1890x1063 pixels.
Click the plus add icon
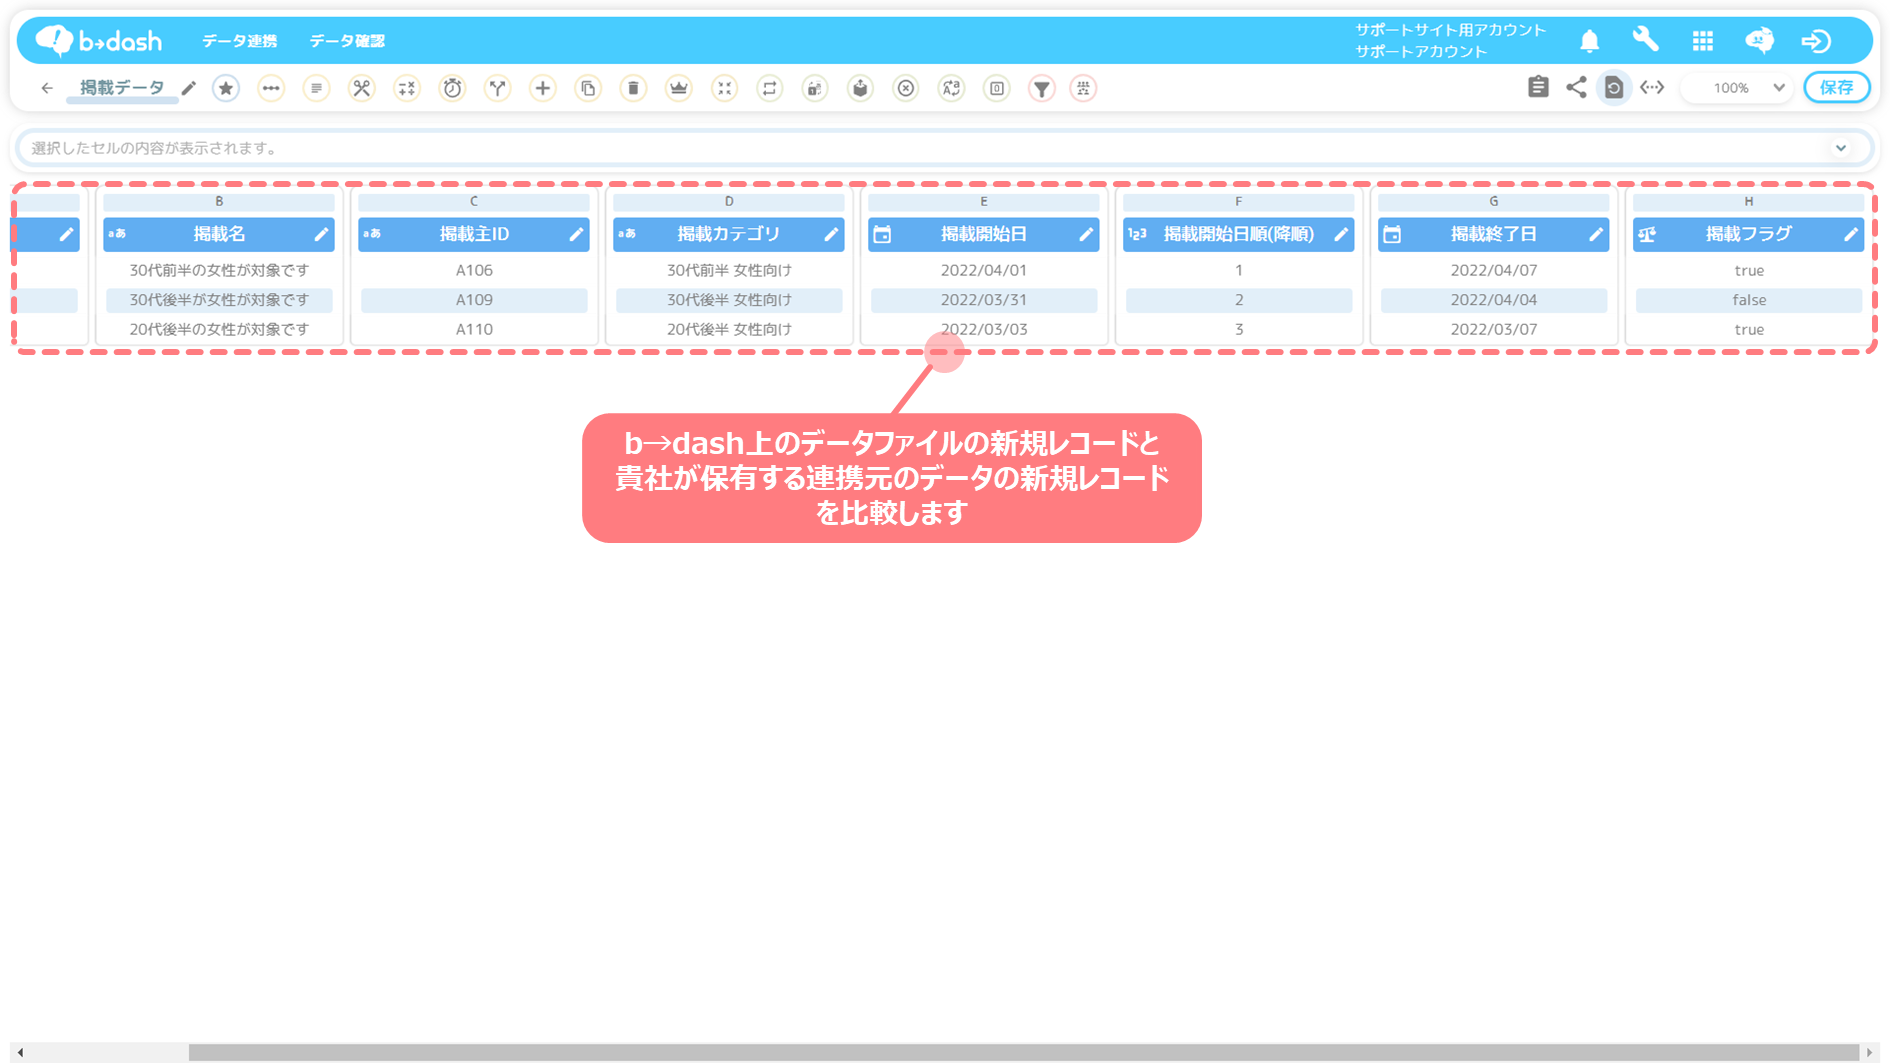542,88
